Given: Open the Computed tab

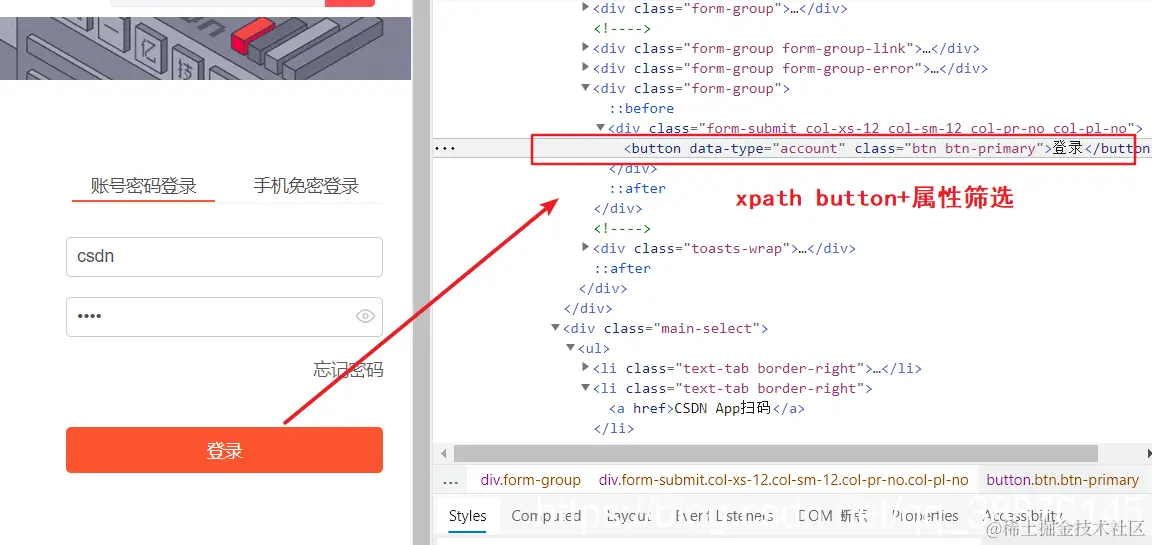Looking at the screenshot, I should [546, 516].
